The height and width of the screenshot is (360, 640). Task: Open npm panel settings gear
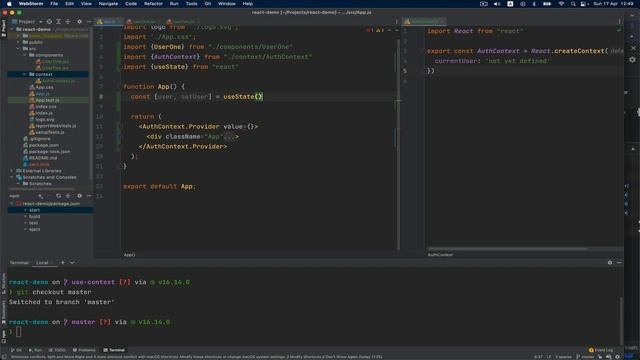(80, 196)
